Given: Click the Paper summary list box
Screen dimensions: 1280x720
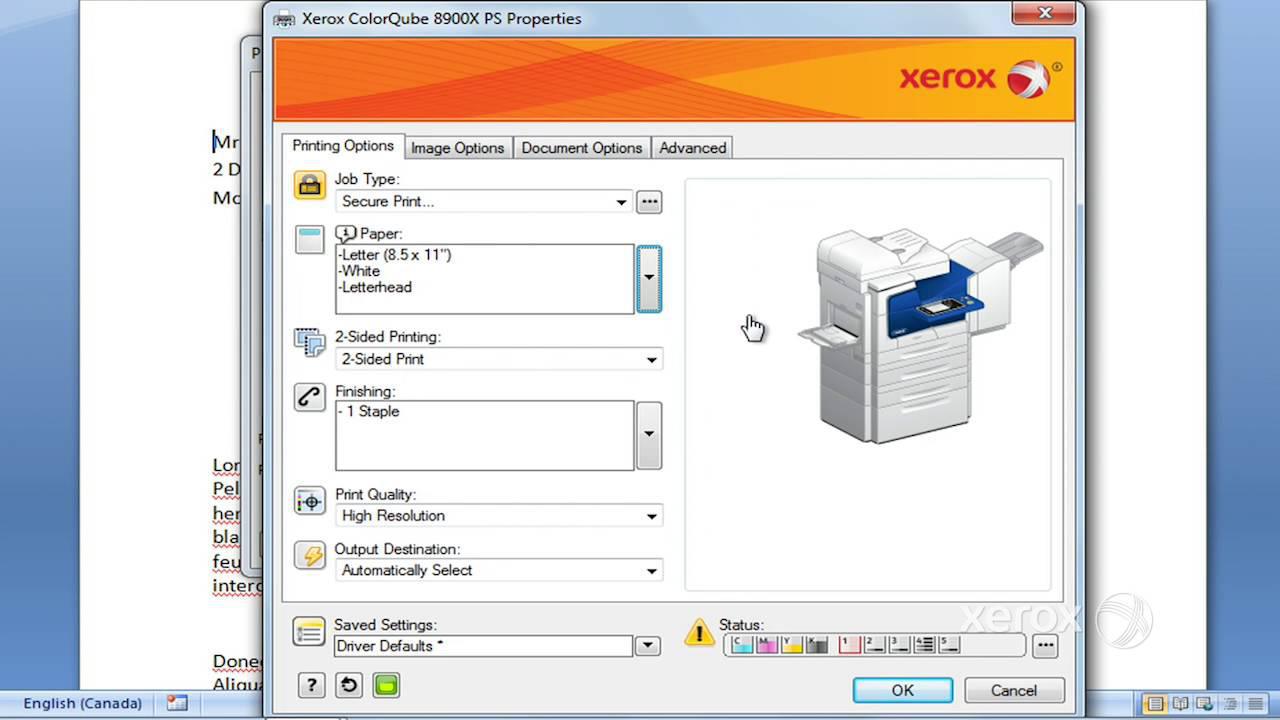Looking at the screenshot, I should pos(484,279).
